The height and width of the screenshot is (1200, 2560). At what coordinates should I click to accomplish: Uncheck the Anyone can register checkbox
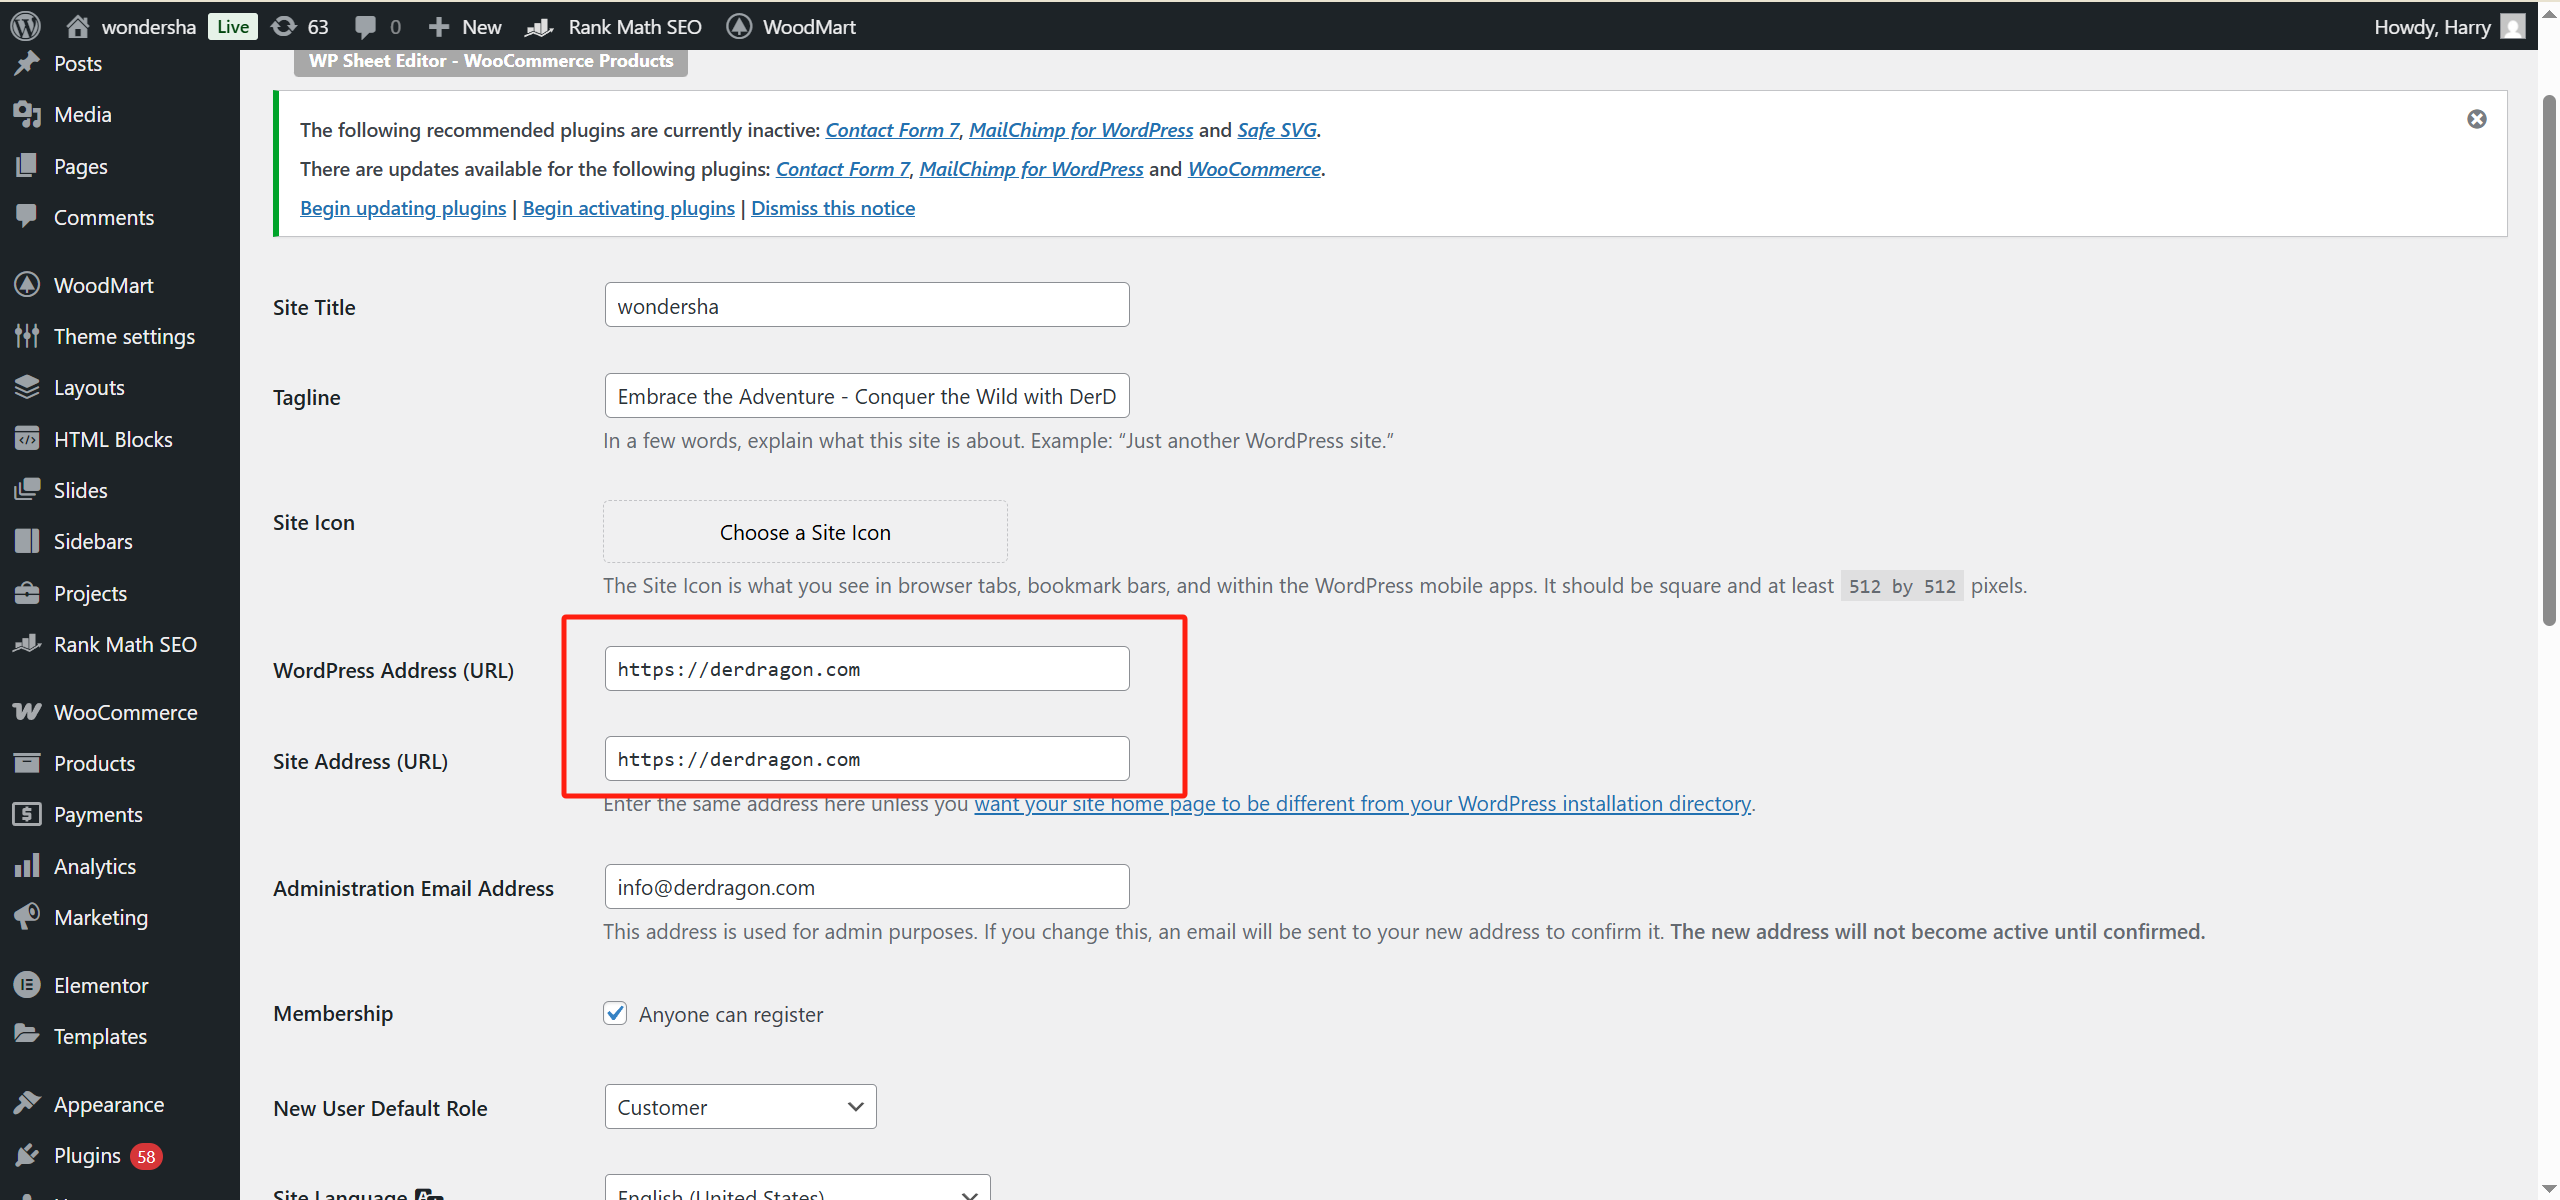pos(615,1013)
